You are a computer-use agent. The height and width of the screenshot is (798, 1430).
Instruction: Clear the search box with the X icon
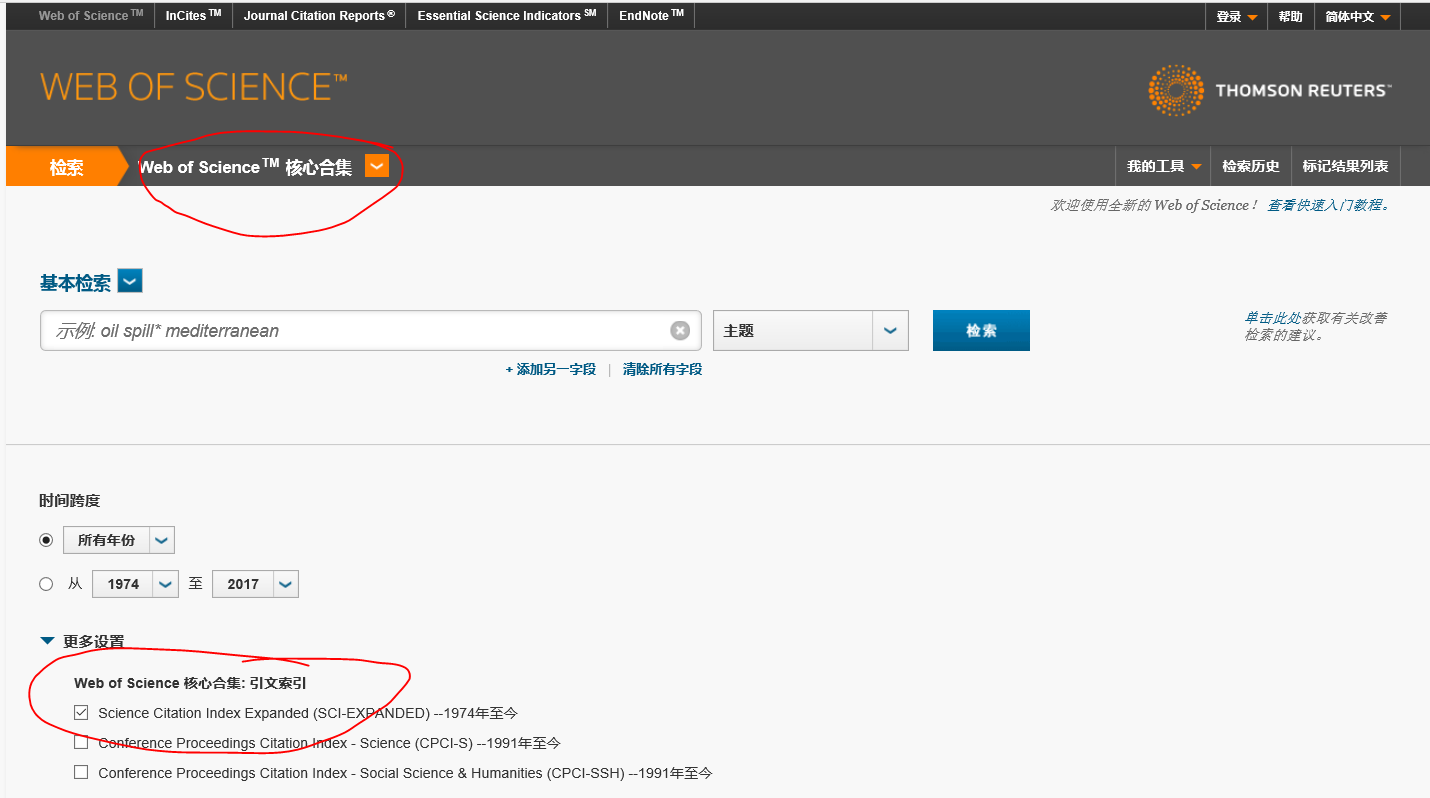click(680, 330)
